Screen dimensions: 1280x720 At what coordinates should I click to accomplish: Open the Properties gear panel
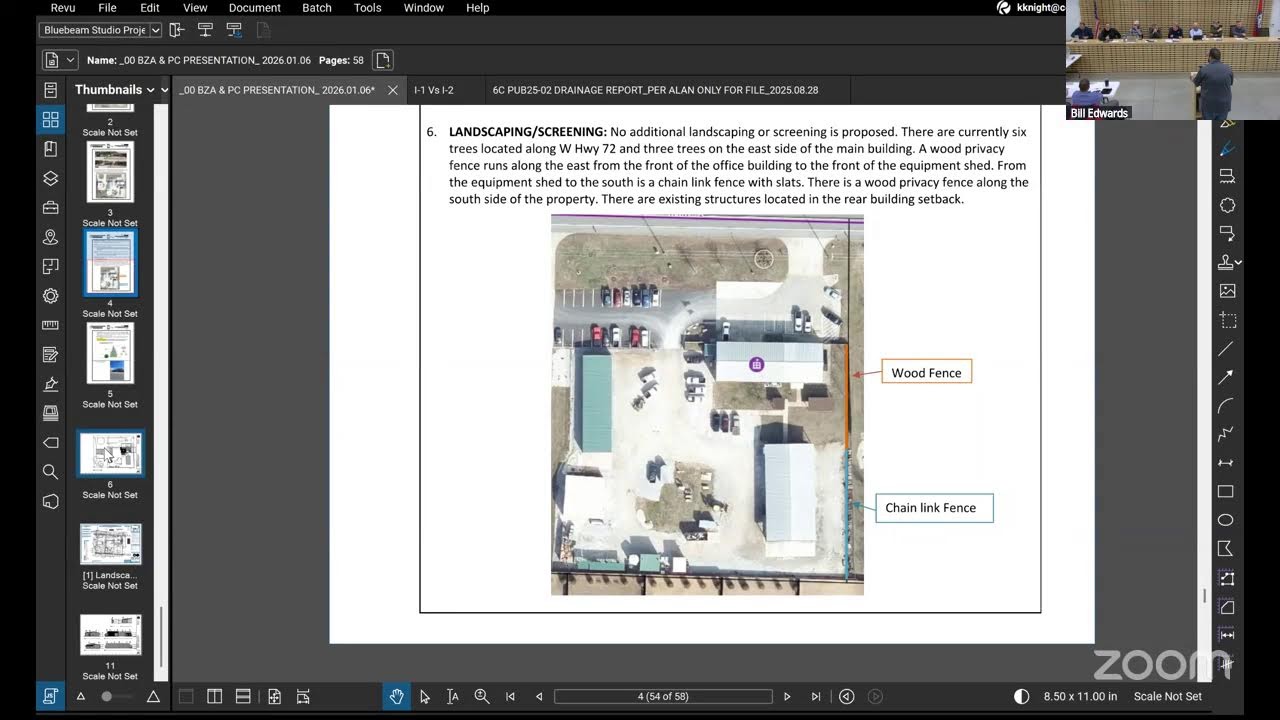click(50, 296)
